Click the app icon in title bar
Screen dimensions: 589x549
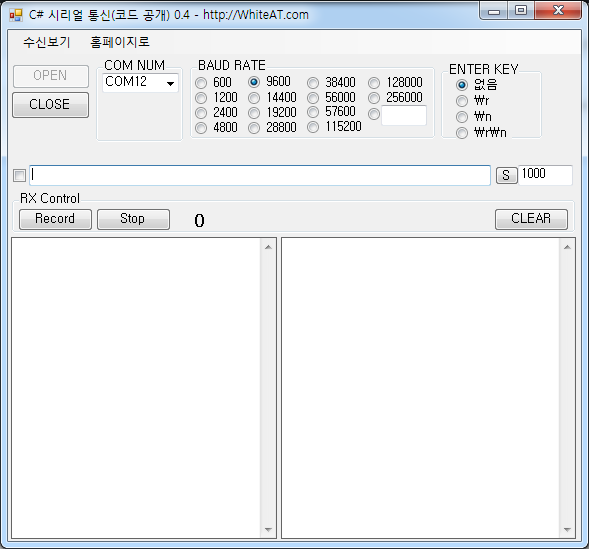pos(16,15)
